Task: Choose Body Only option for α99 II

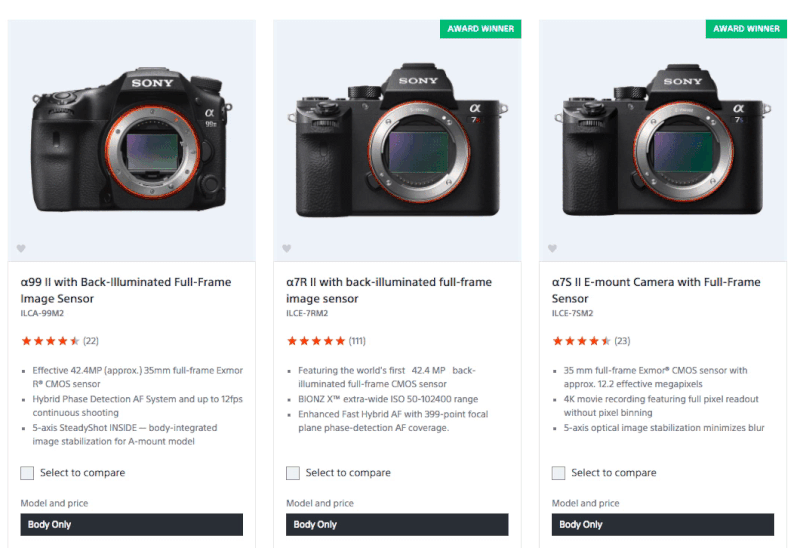Action: coord(131,524)
